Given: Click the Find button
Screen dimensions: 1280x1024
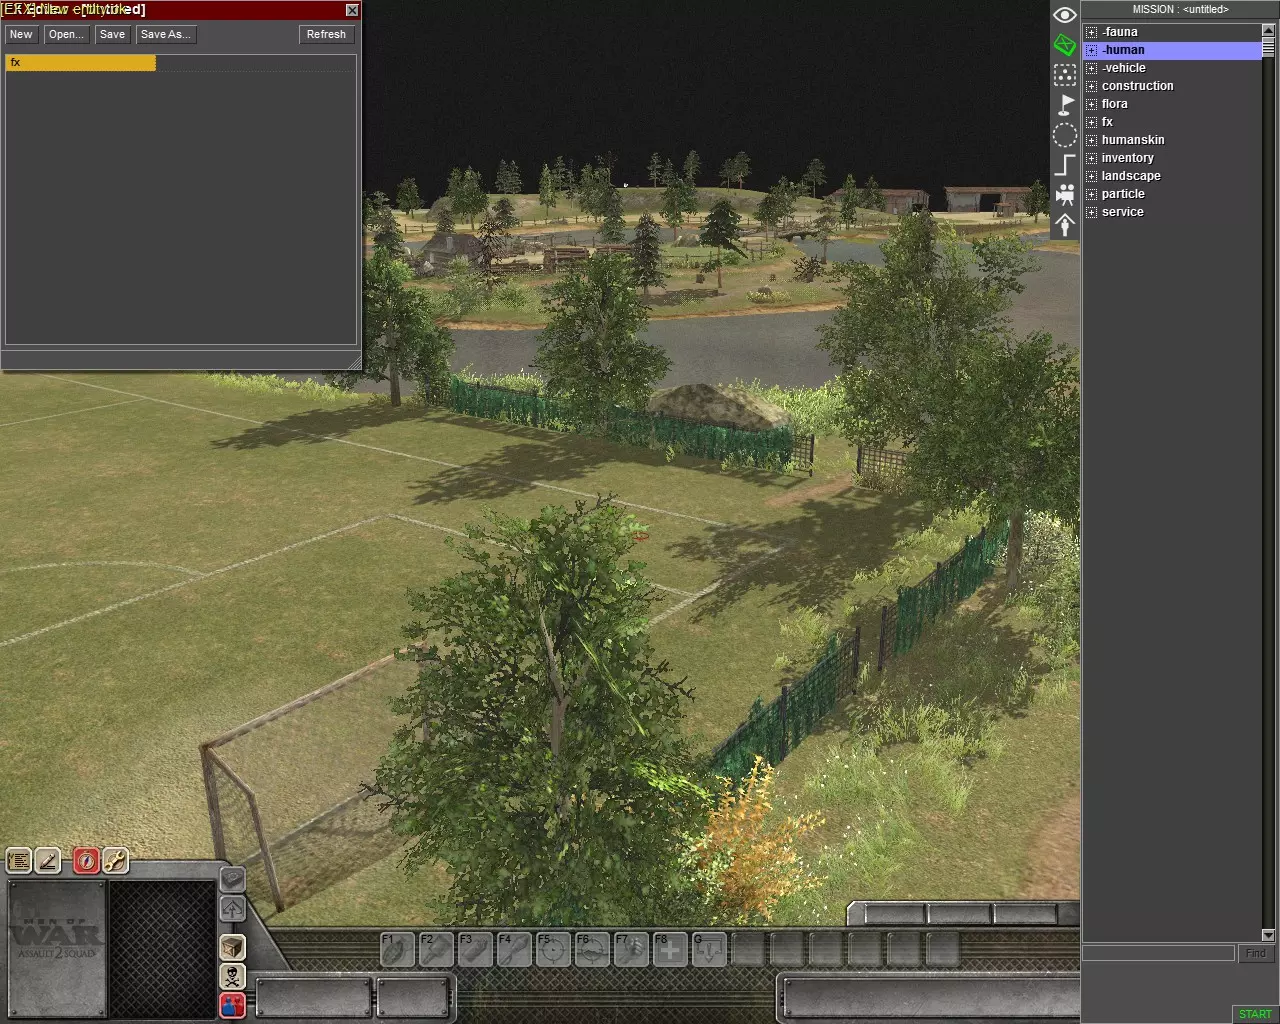Looking at the screenshot, I should (x=1256, y=954).
